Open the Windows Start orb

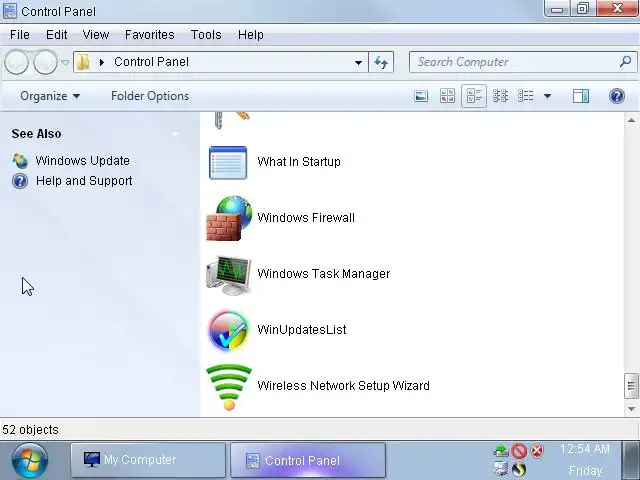tap(29, 460)
